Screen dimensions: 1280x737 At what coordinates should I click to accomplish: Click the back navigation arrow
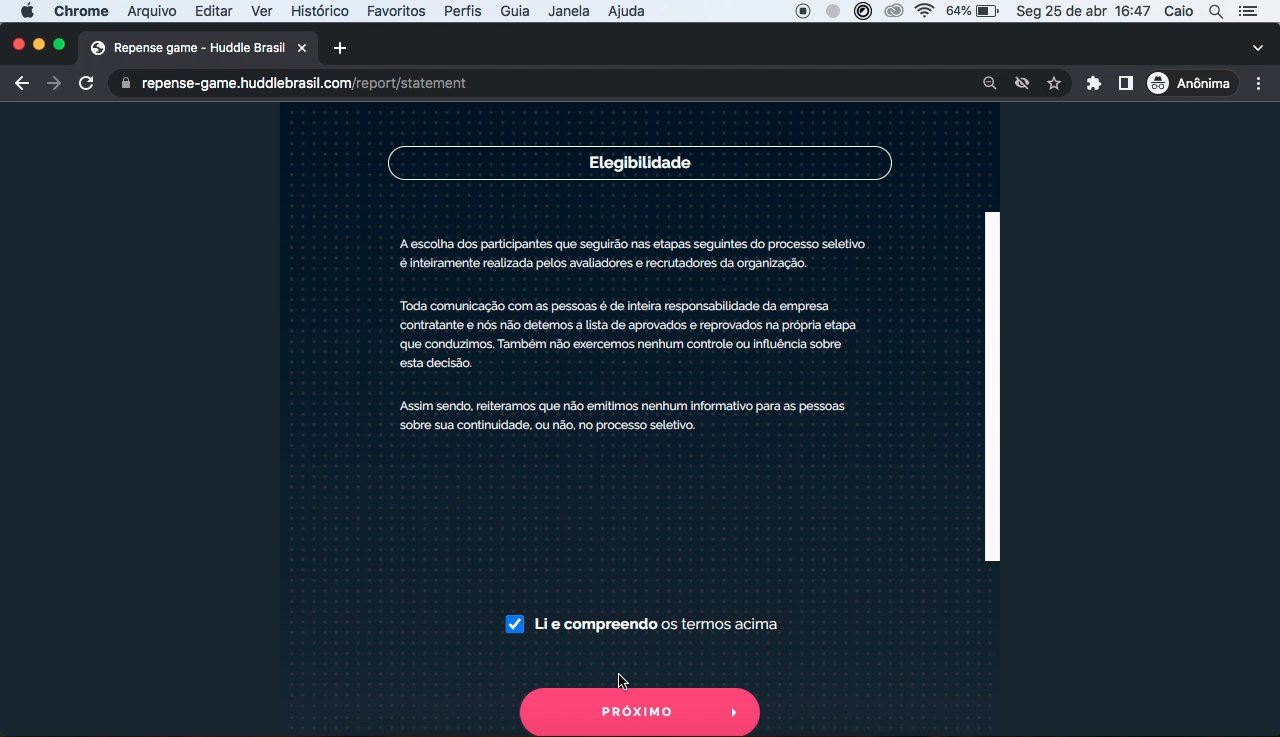click(x=22, y=83)
